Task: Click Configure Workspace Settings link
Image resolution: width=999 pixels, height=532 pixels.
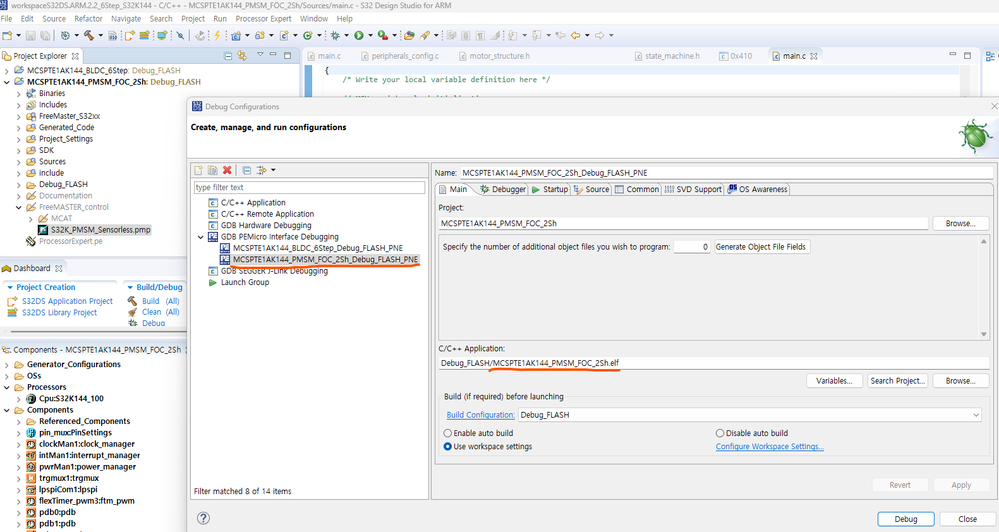Action: click(x=769, y=447)
